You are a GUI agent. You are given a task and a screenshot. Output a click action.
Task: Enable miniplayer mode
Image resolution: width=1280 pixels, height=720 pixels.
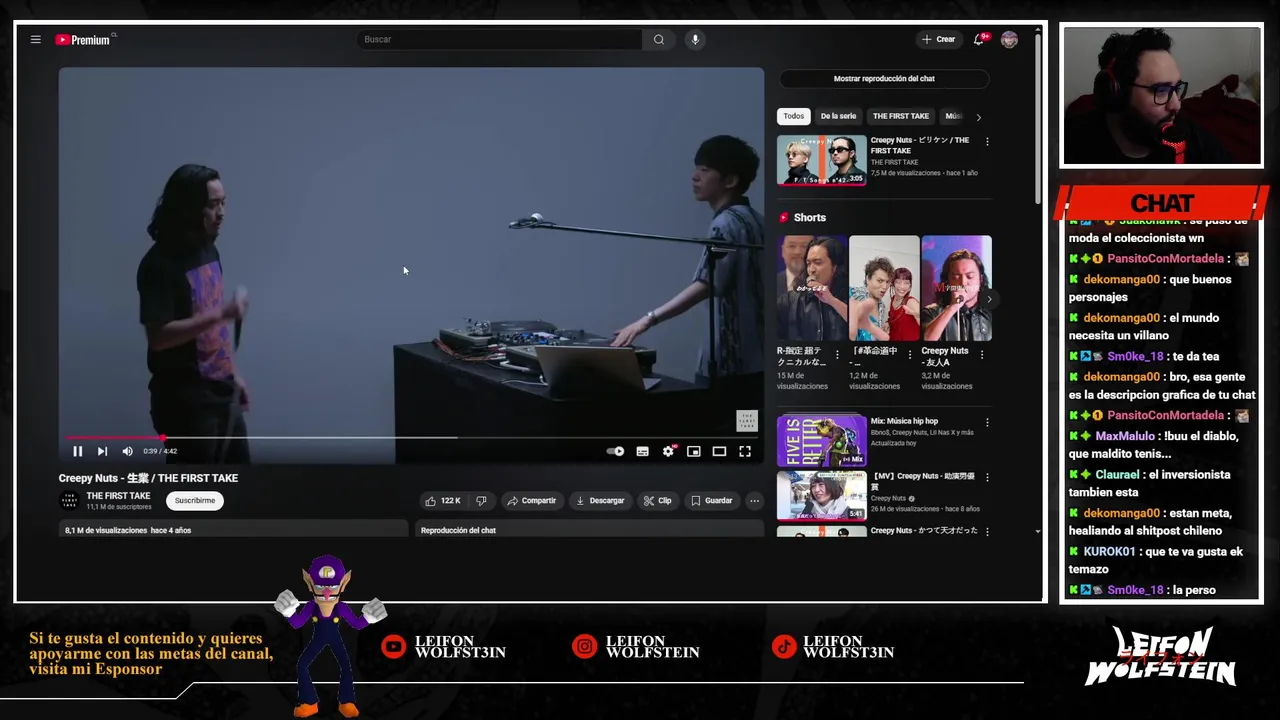pos(694,452)
